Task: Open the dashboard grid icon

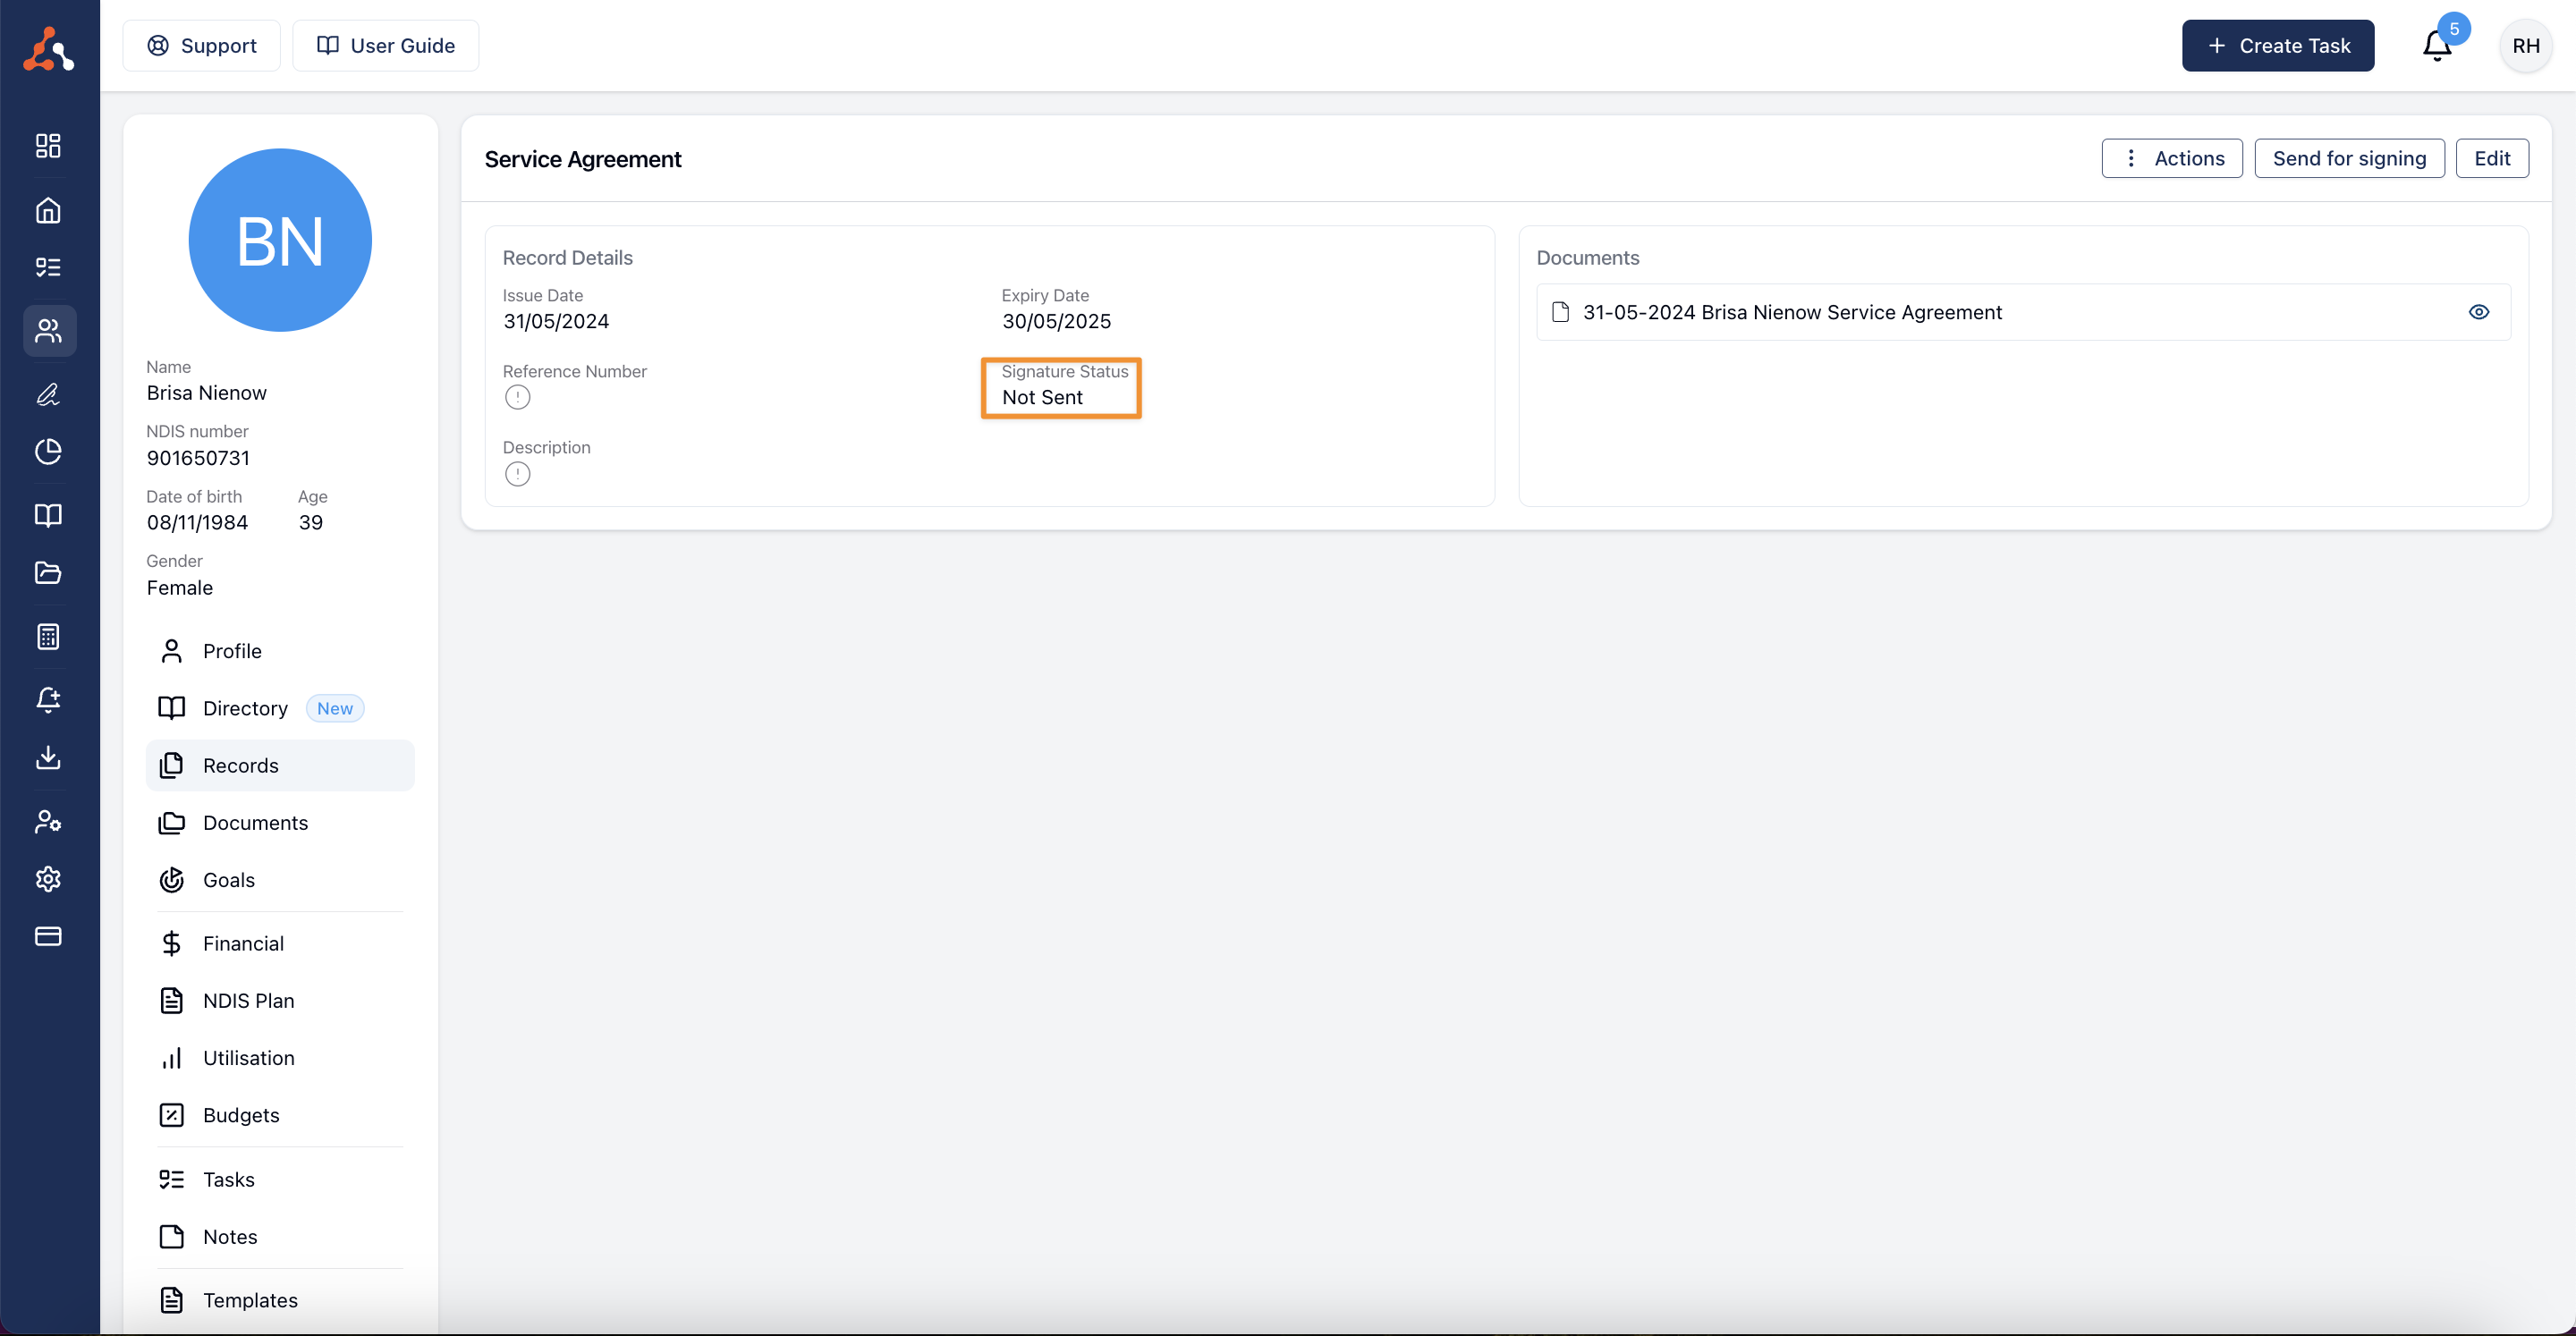Action: [x=48, y=146]
